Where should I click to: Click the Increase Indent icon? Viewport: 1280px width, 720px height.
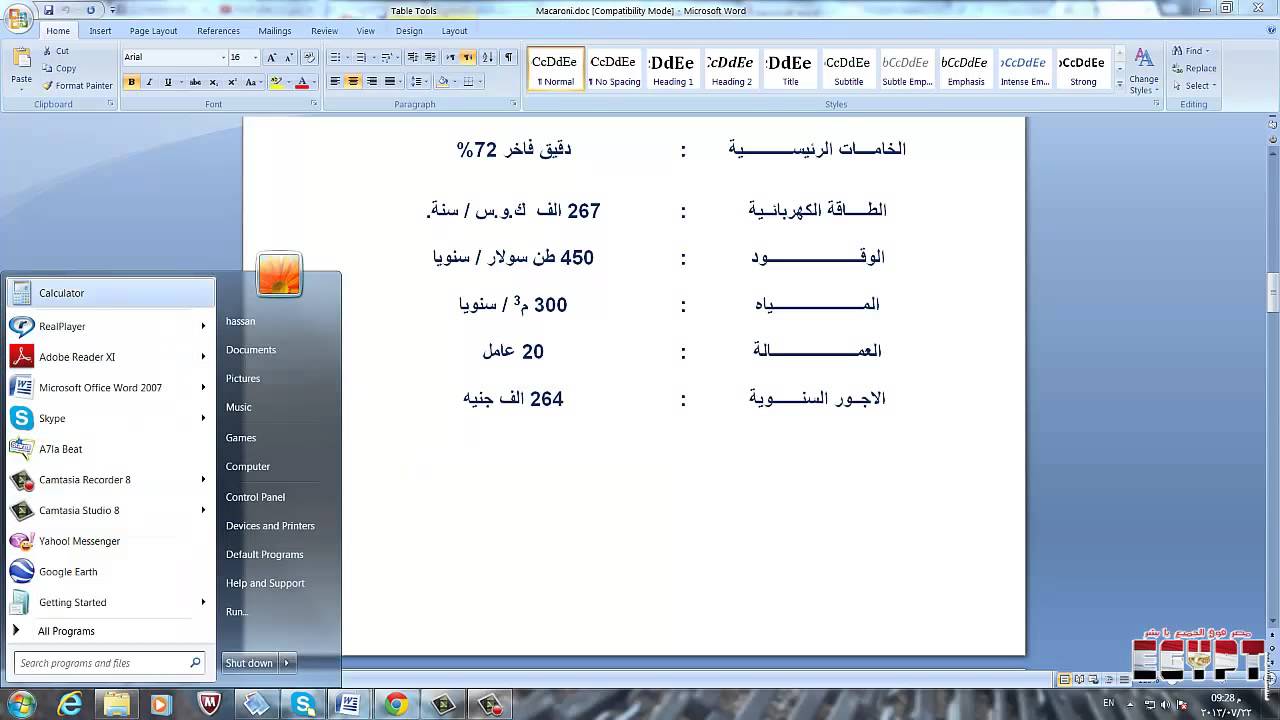coord(430,58)
